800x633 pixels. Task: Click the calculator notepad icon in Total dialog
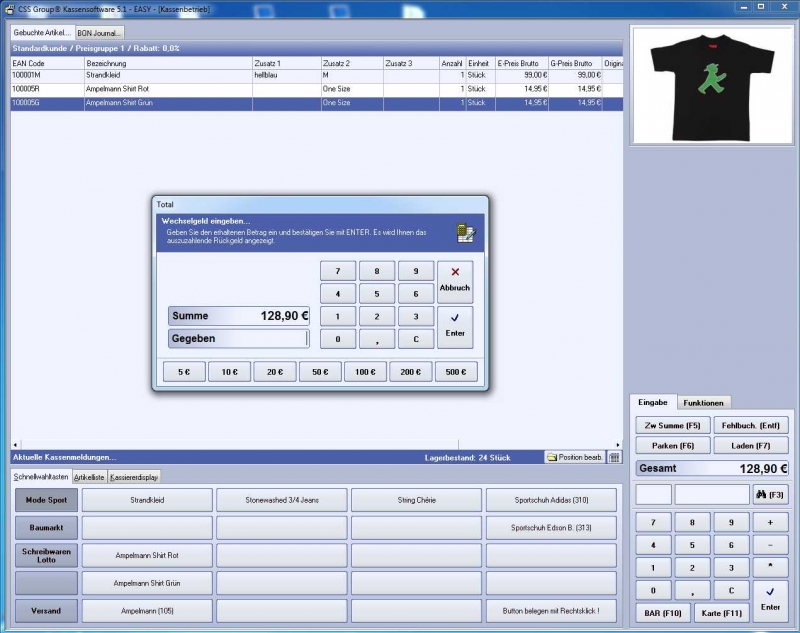click(466, 233)
